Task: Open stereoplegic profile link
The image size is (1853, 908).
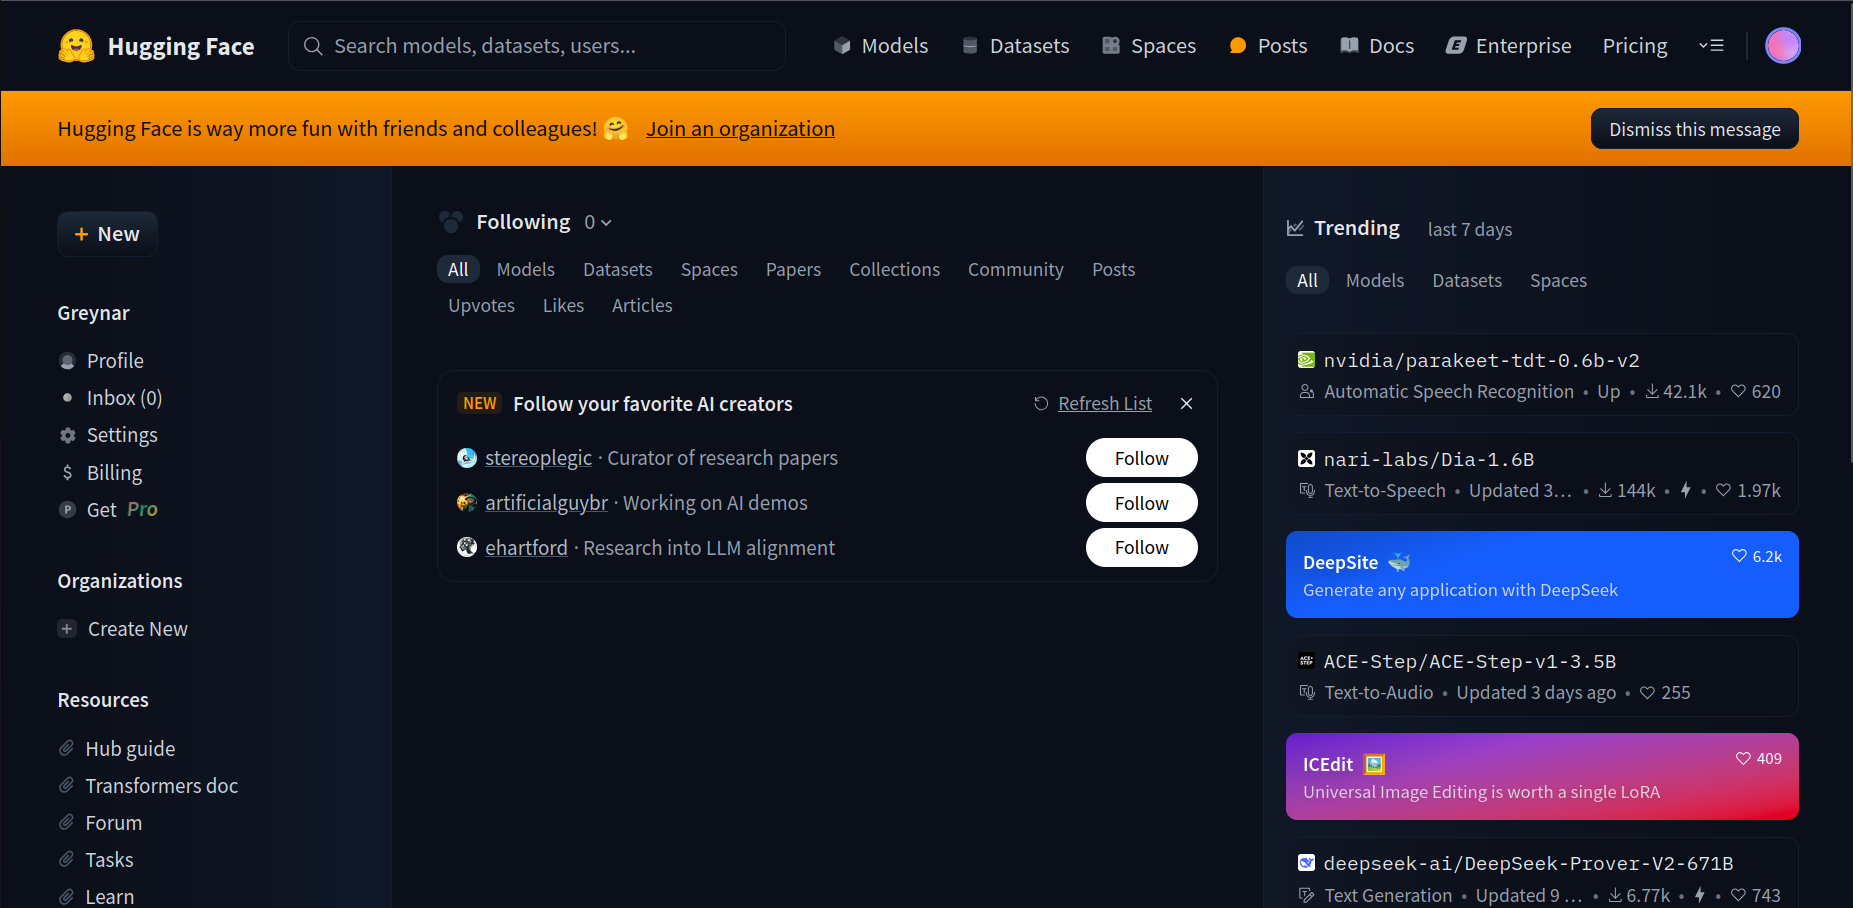Action: (x=538, y=458)
